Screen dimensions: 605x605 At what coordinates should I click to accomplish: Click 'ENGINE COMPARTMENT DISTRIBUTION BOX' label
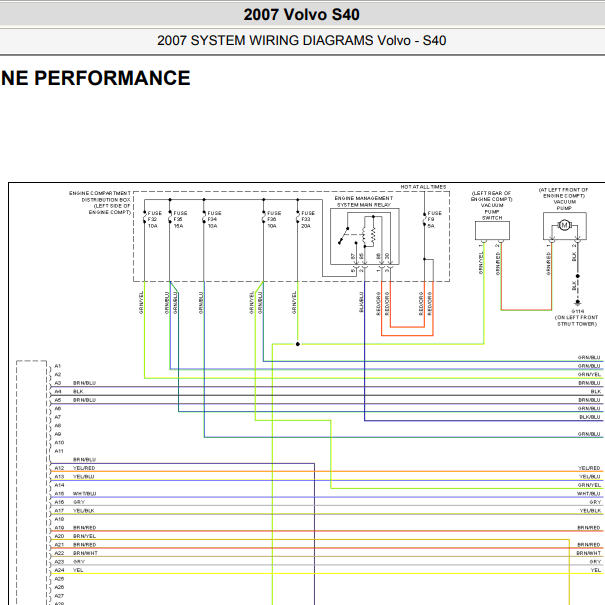100,203
